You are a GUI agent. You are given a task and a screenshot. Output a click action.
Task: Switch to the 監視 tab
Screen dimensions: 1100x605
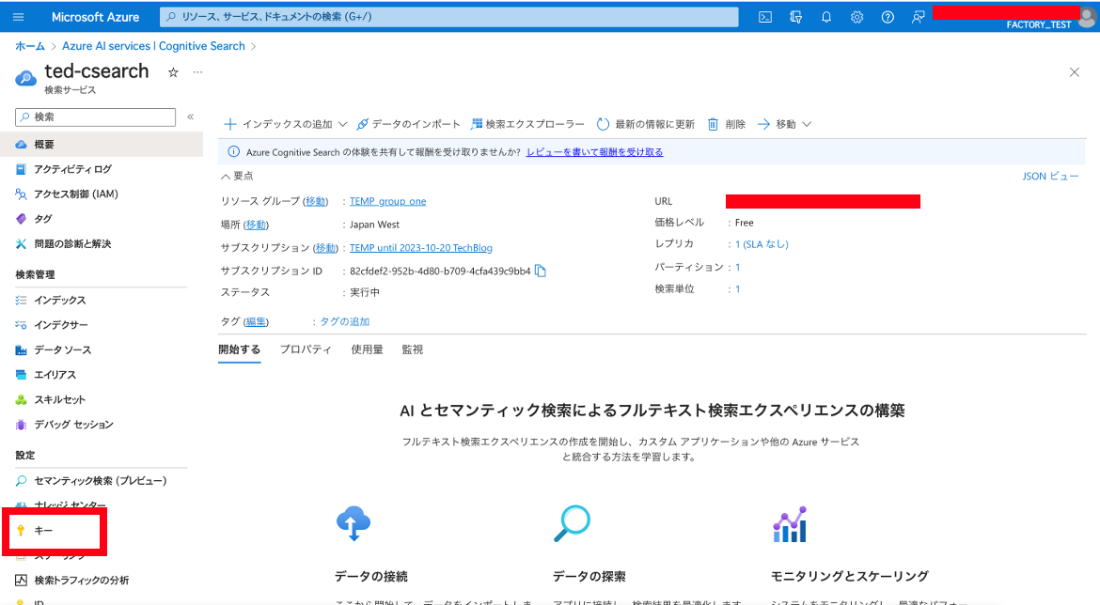tap(412, 350)
